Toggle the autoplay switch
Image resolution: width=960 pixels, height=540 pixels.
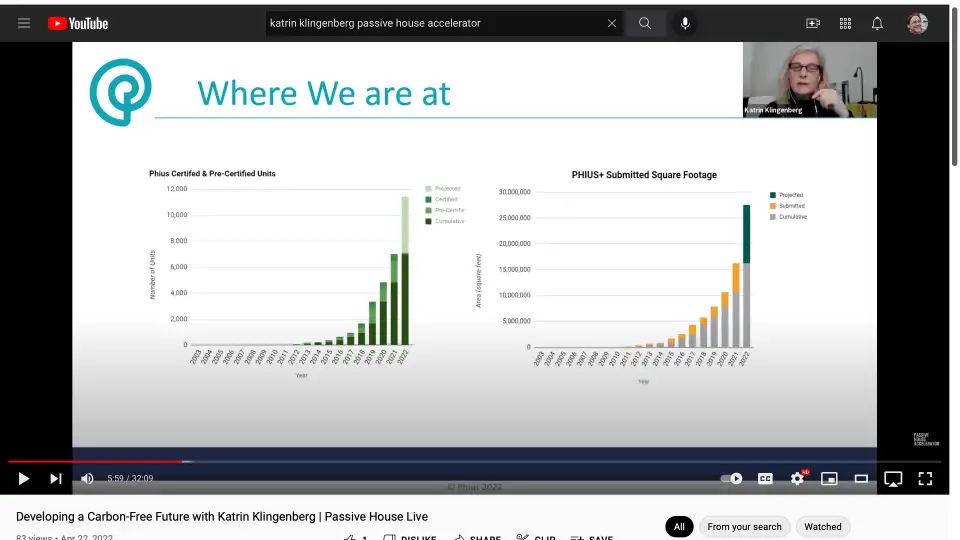[x=732, y=479]
